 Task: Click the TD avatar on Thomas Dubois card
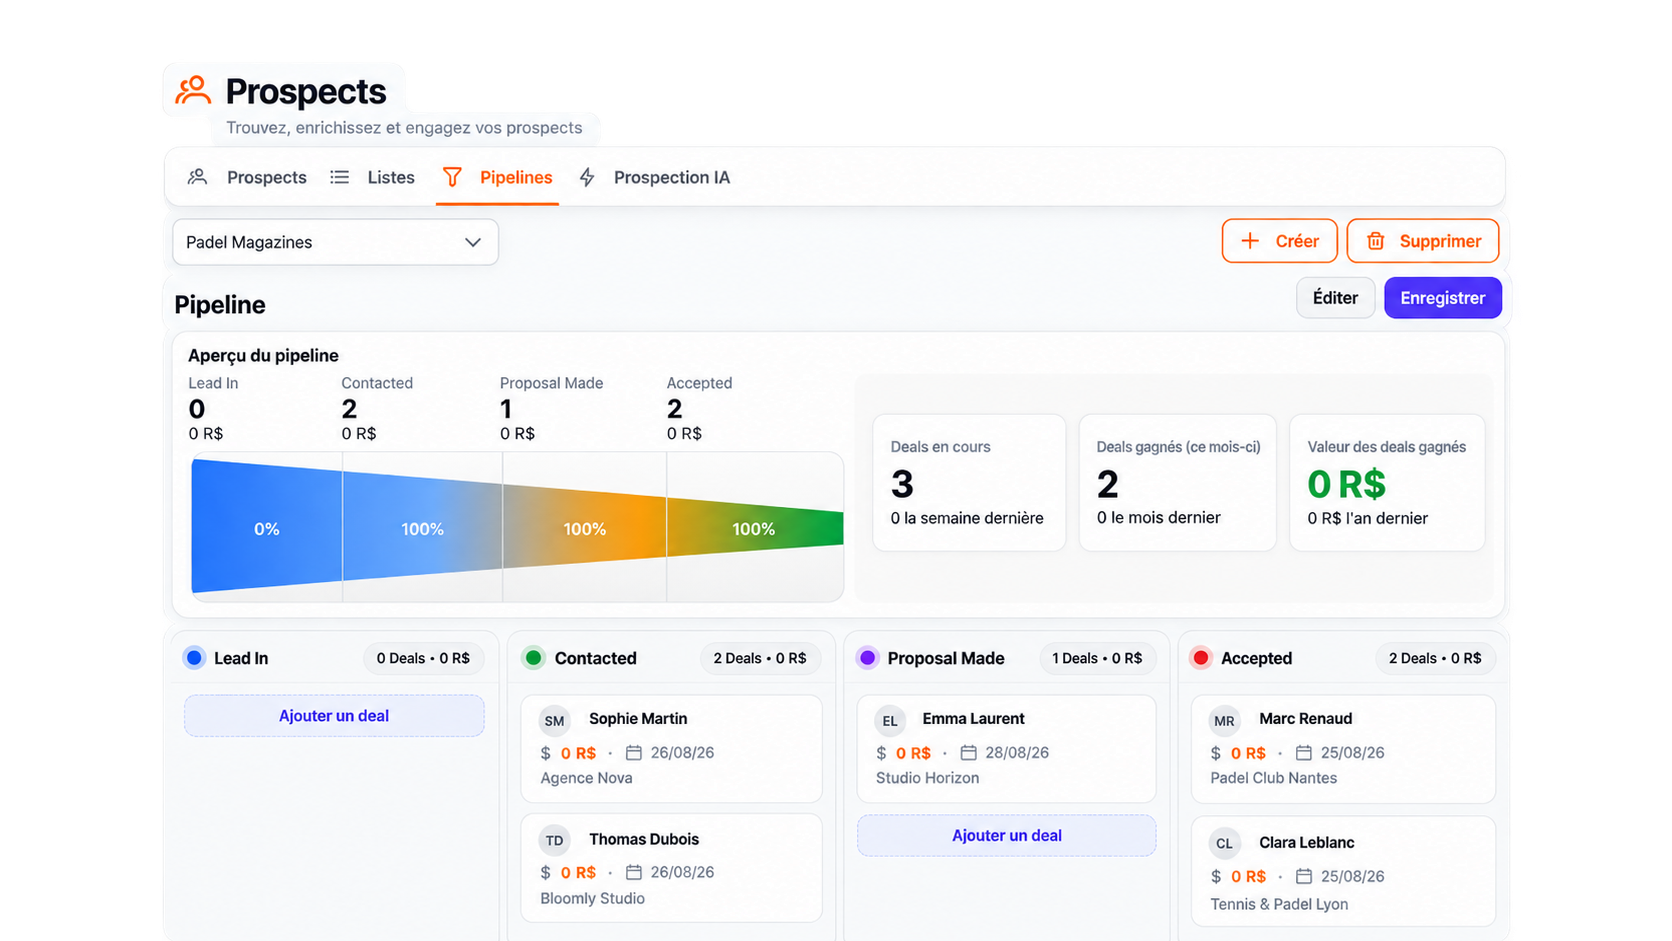click(555, 840)
